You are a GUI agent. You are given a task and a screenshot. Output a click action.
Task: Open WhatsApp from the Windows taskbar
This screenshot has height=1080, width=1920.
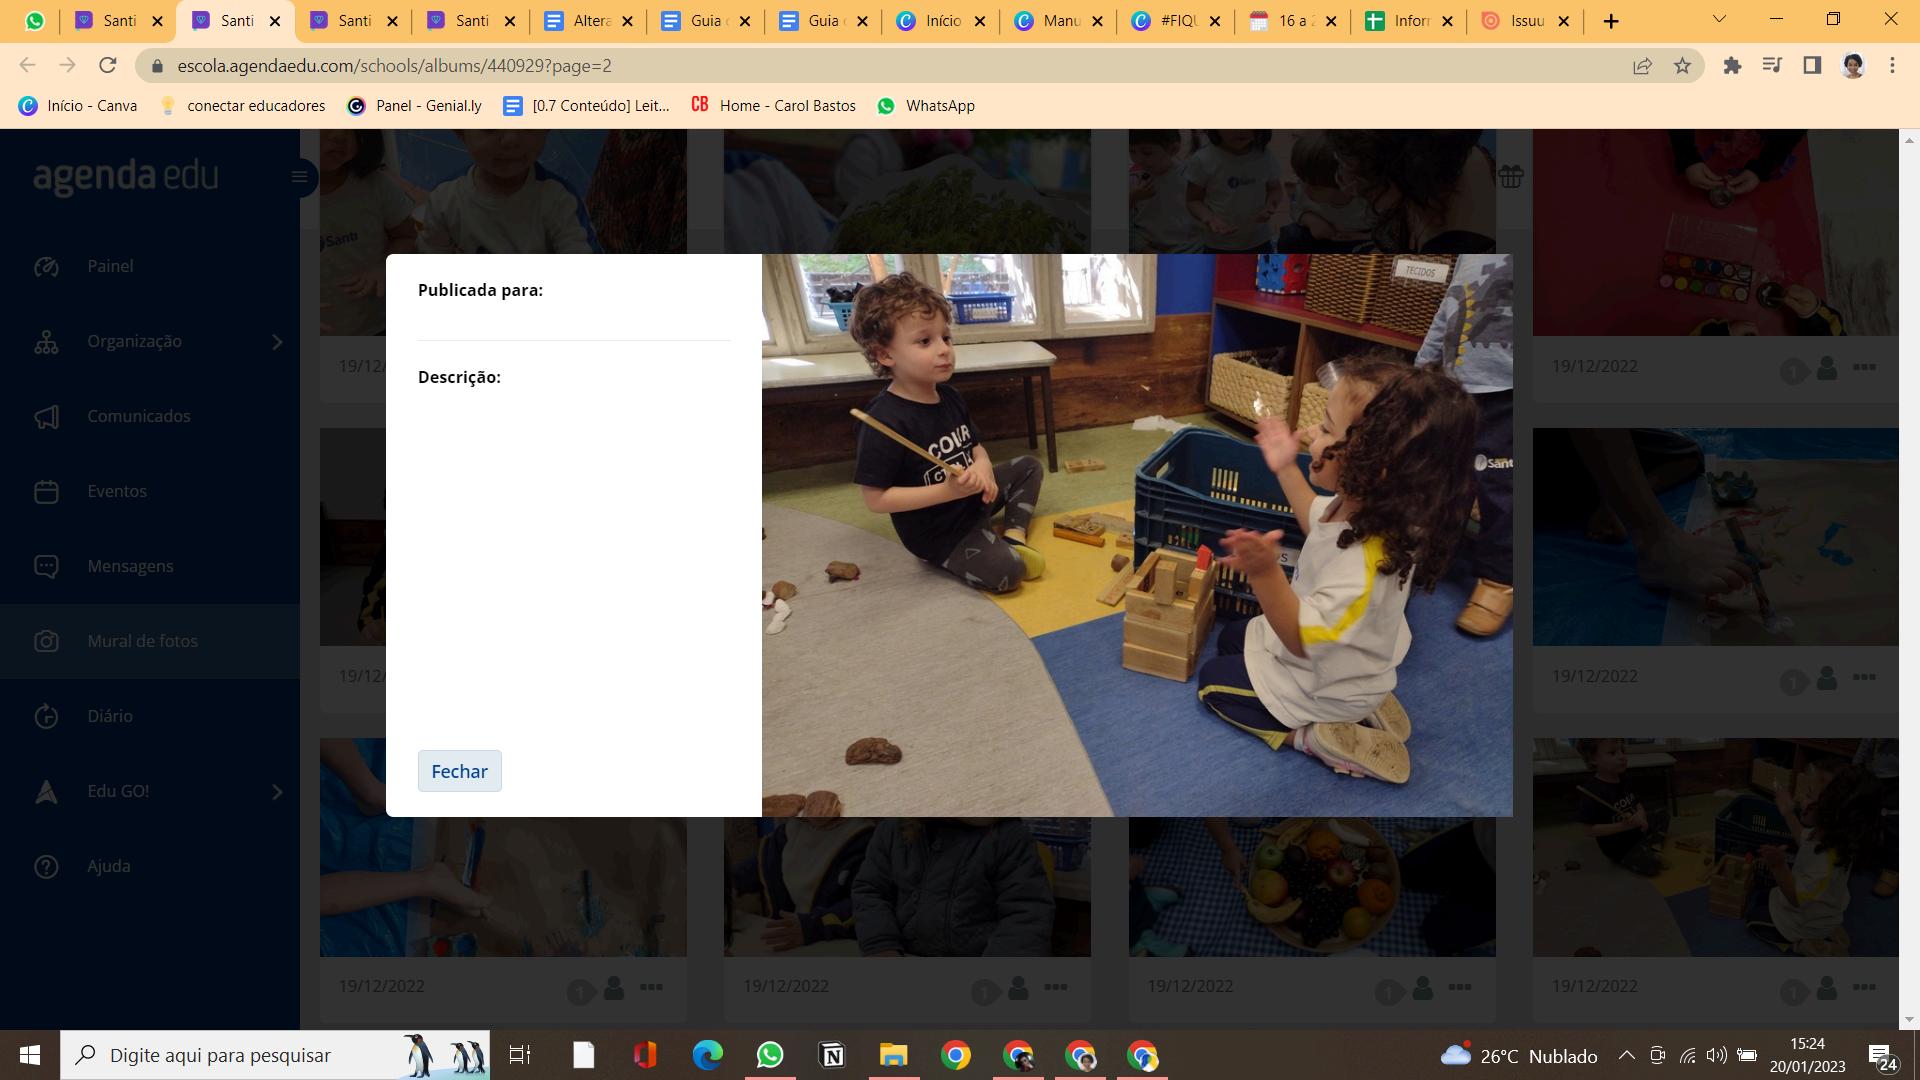770,1055
